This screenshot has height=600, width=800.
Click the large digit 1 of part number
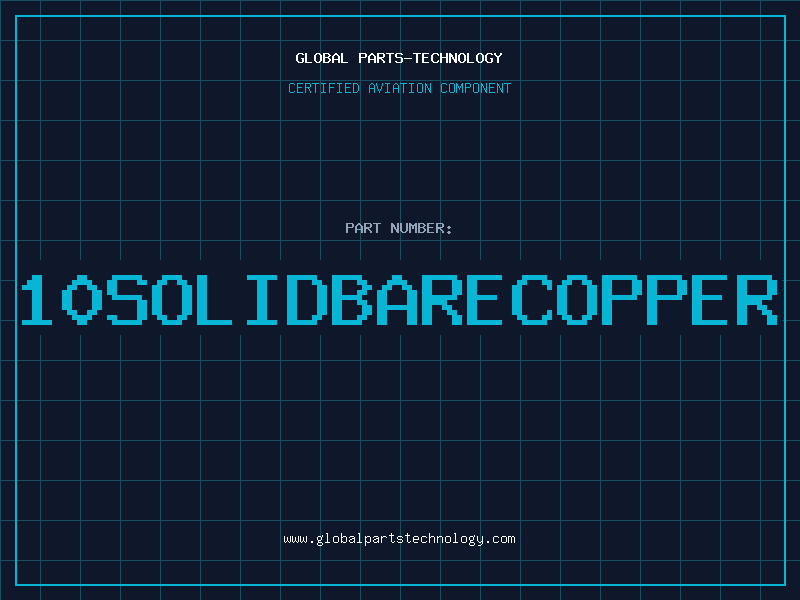pyautogui.click(x=36, y=299)
